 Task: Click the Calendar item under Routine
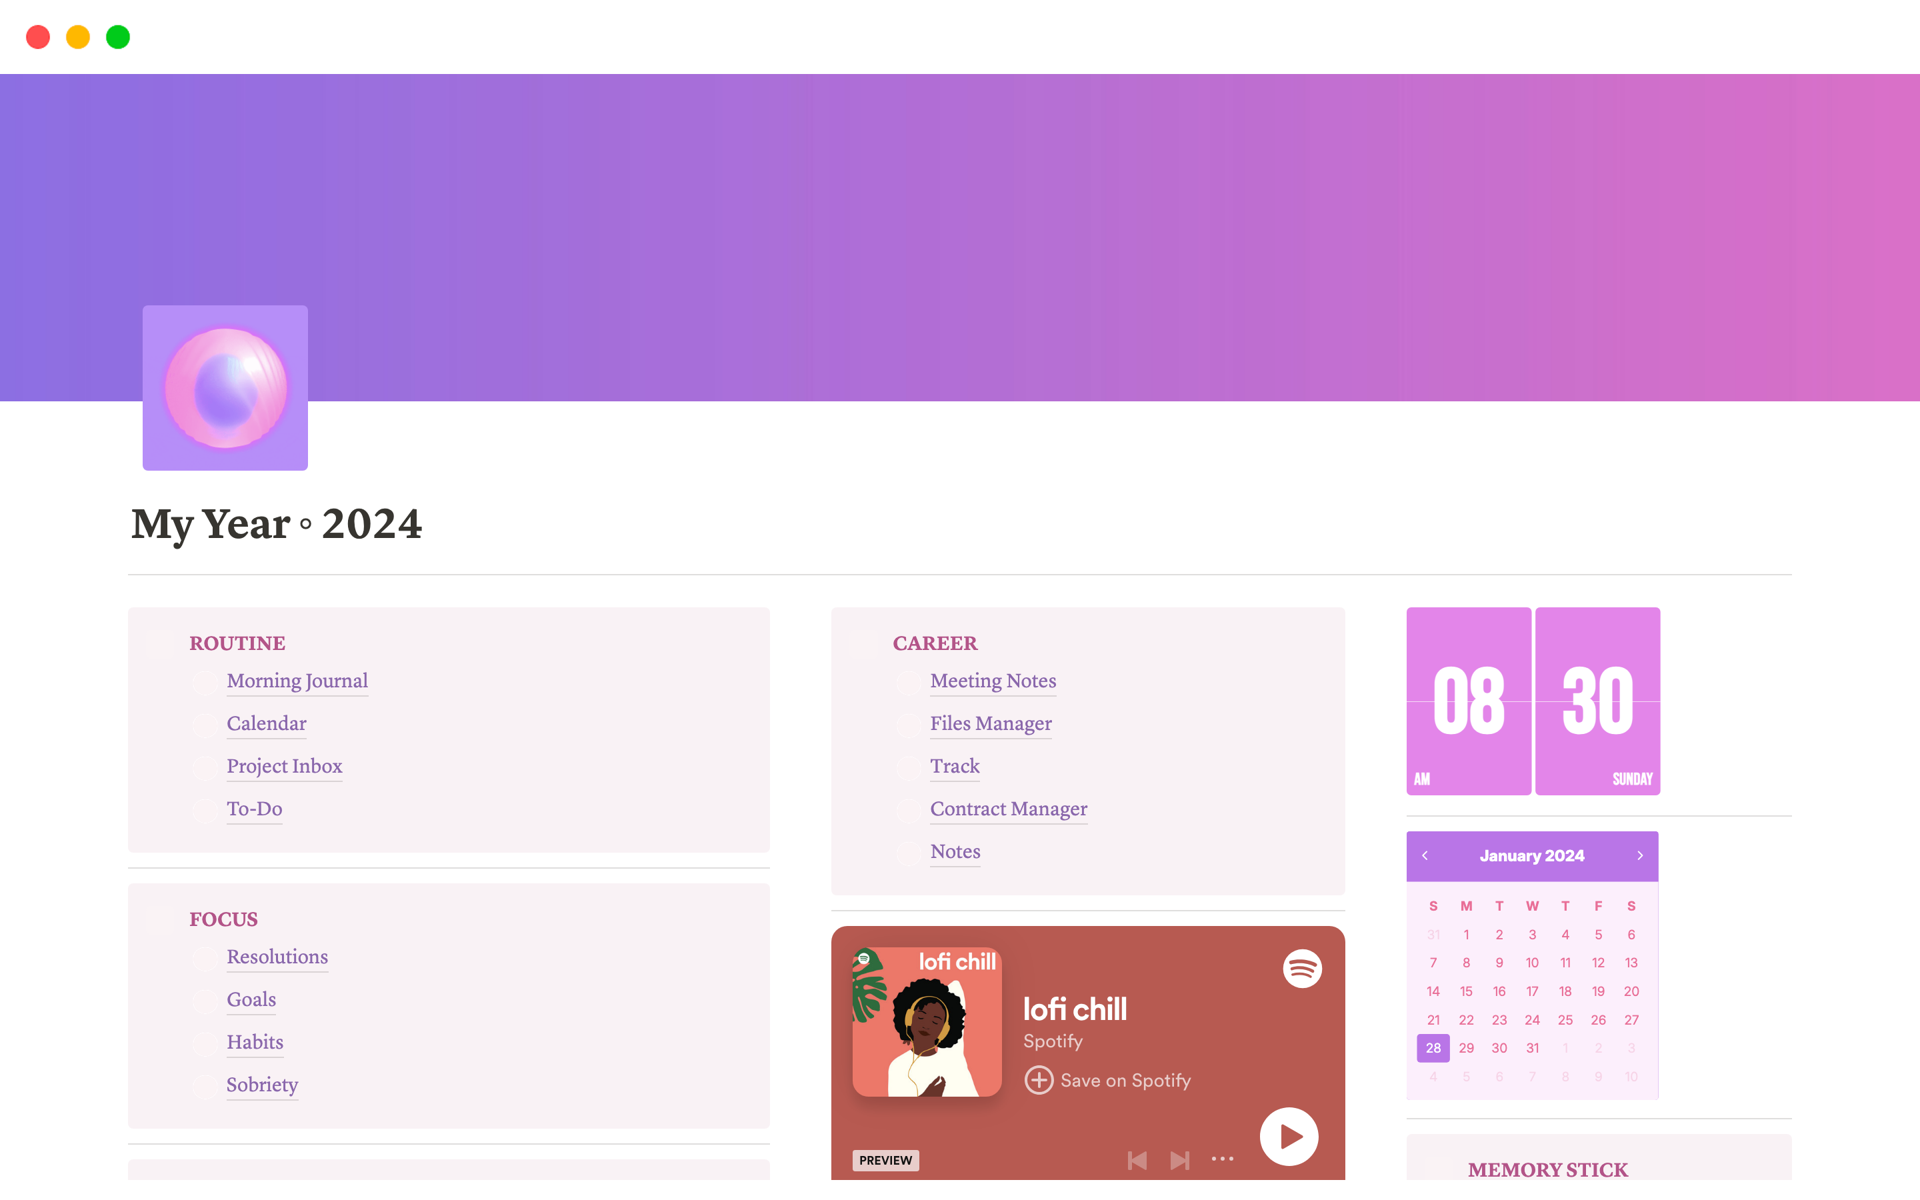coord(267,723)
